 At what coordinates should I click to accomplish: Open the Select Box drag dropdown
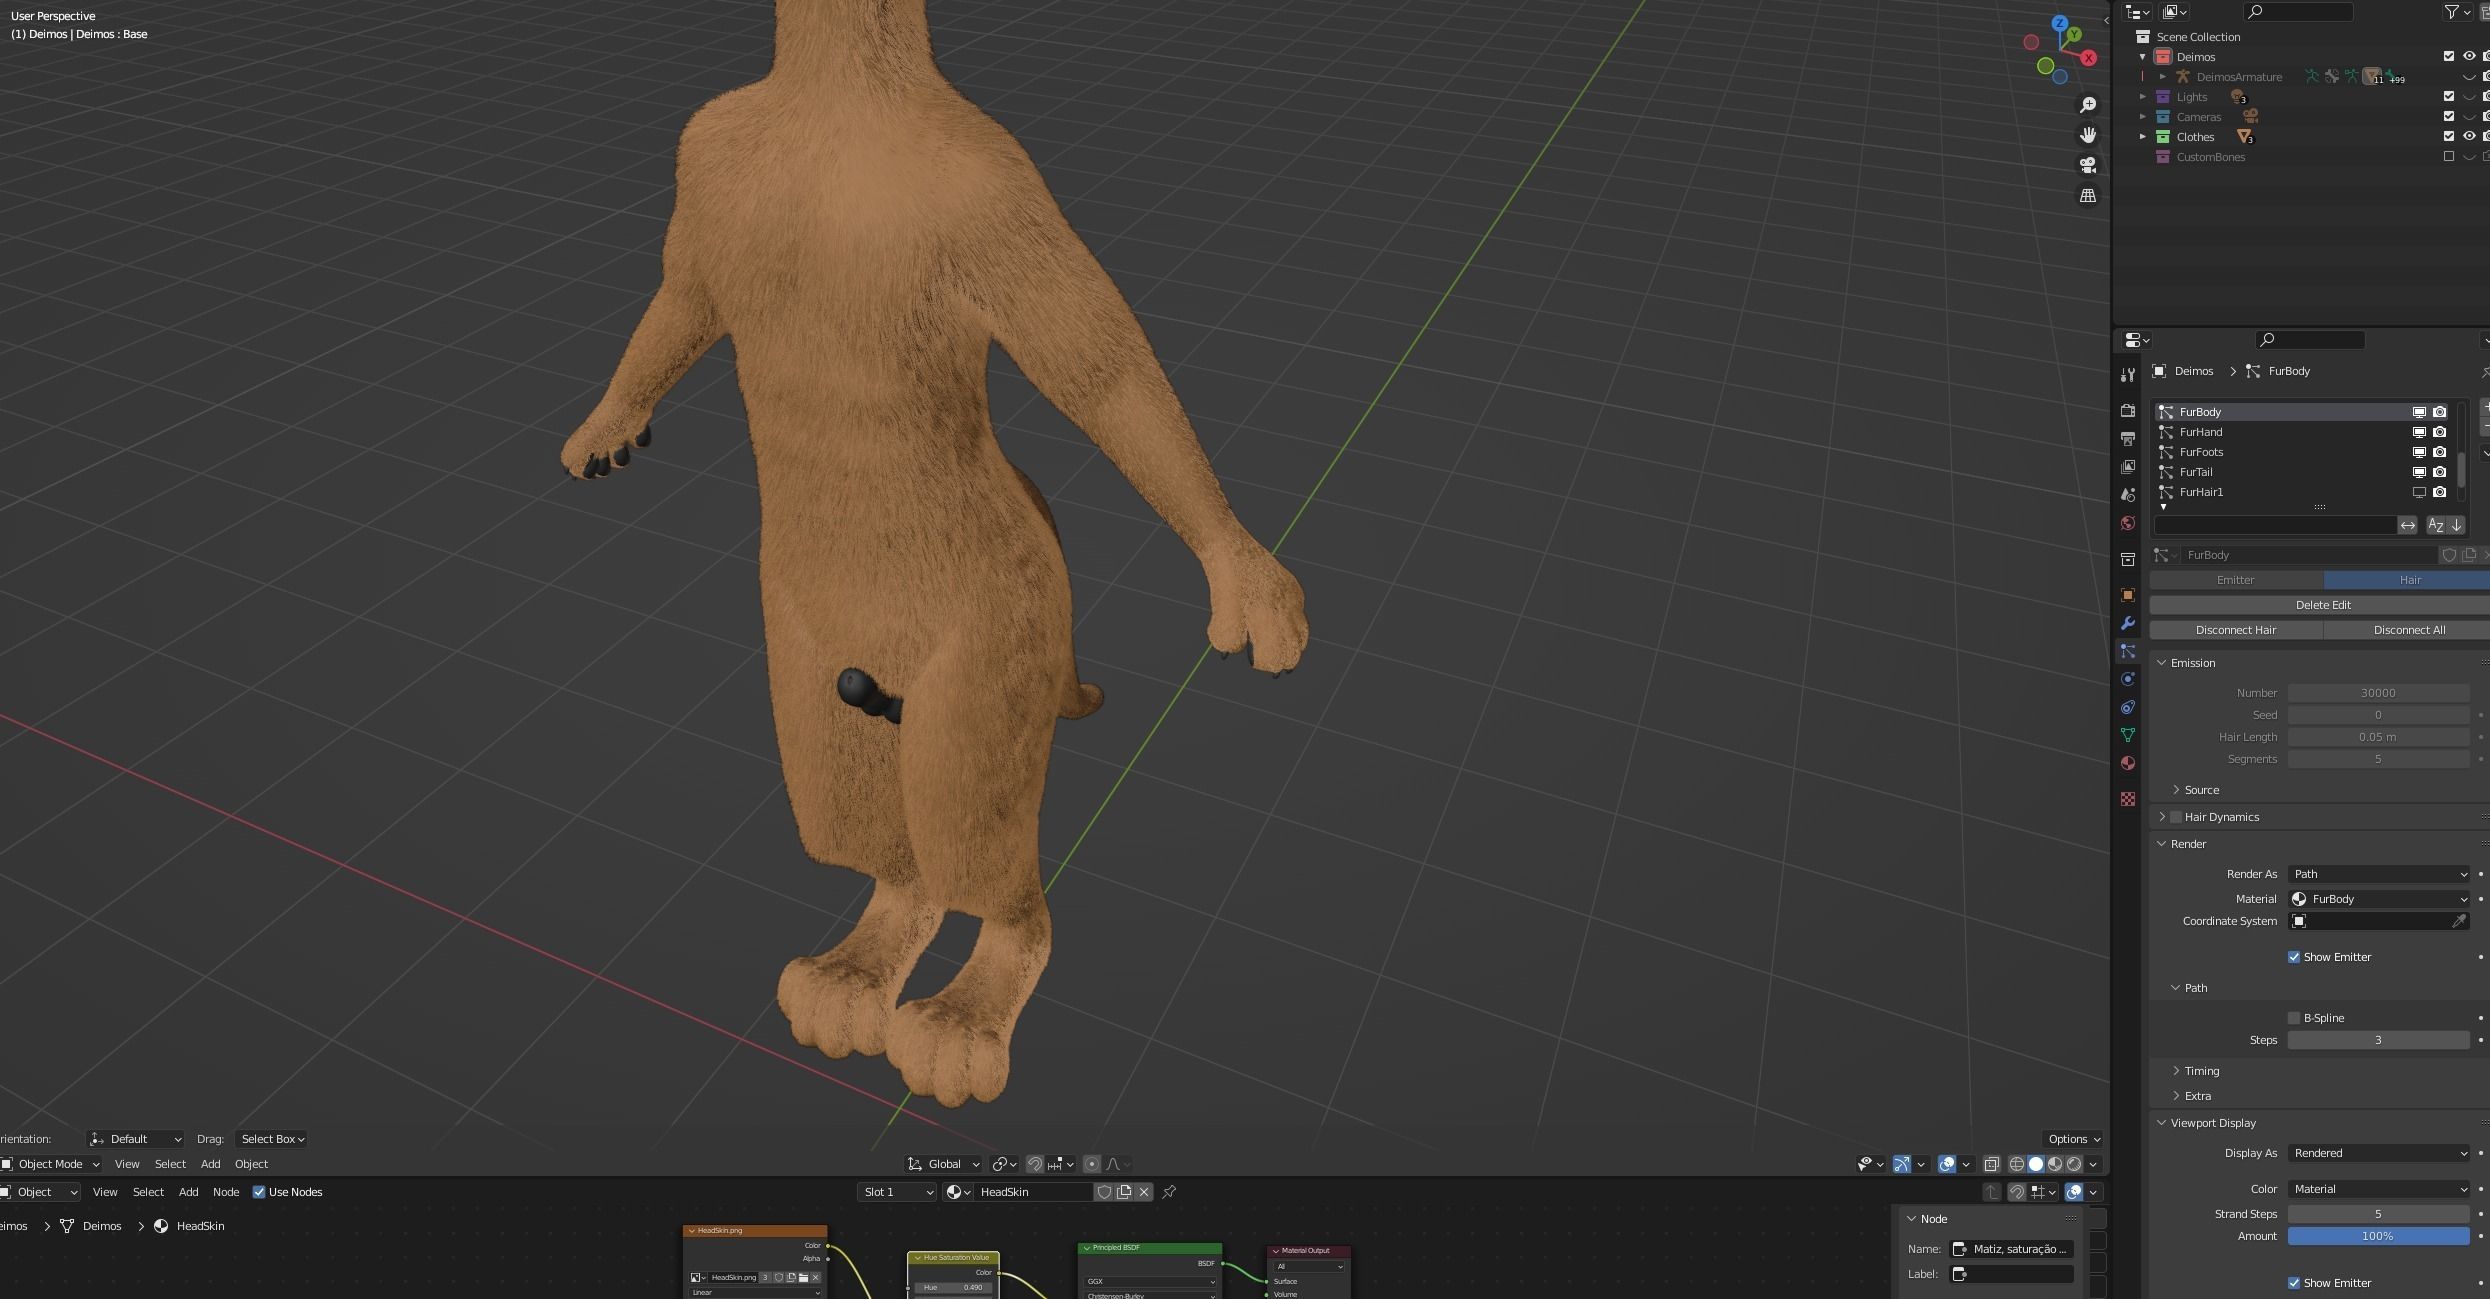(x=271, y=1139)
